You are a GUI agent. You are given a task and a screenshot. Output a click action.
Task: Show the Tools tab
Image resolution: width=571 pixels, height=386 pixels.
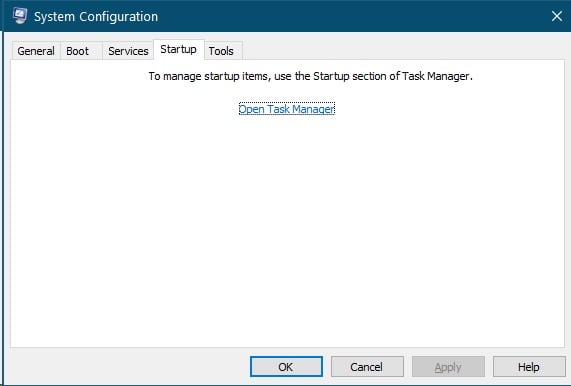coord(221,51)
